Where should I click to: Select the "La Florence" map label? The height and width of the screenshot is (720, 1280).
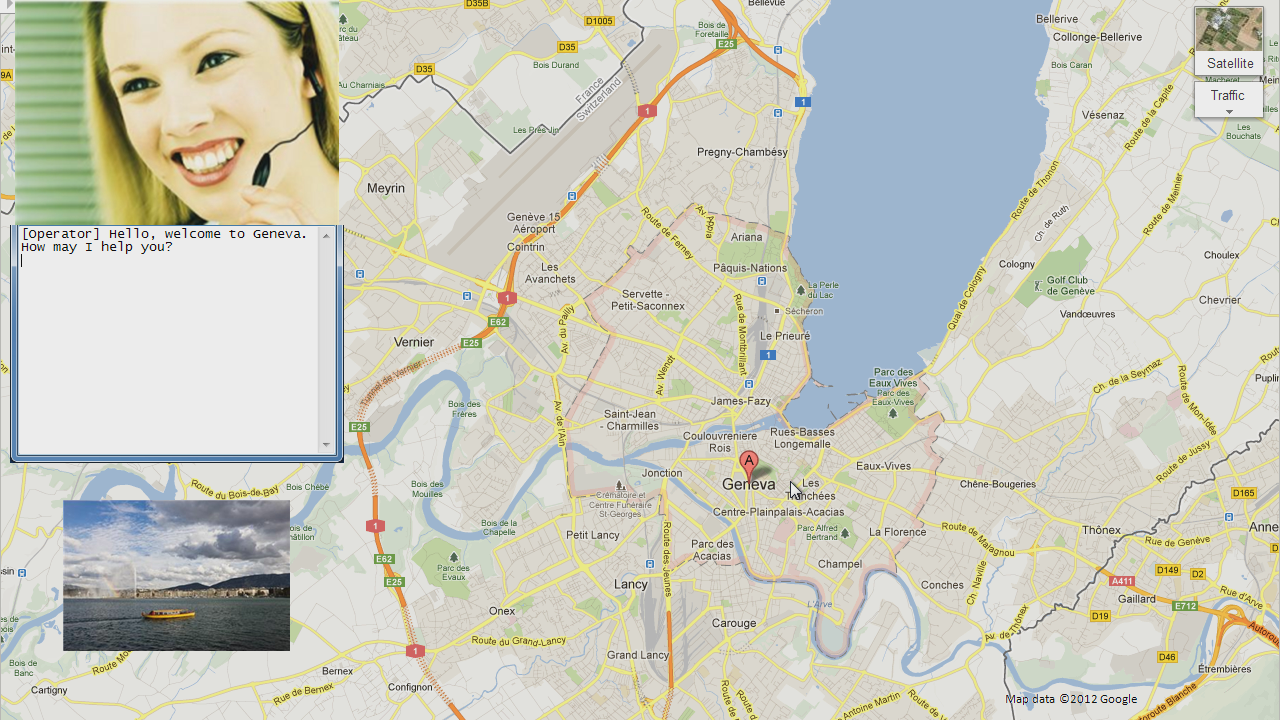tap(898, 532)
